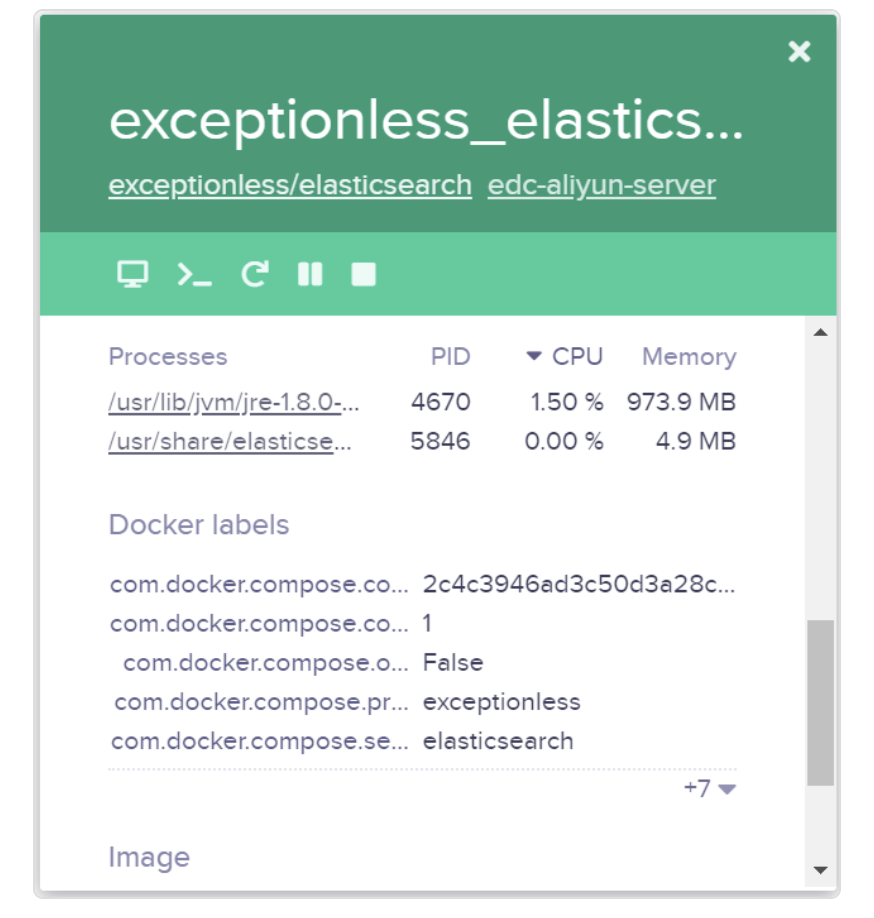Sort by Processes column header
This screenshot has height=918, width=874.
[168, 357]
